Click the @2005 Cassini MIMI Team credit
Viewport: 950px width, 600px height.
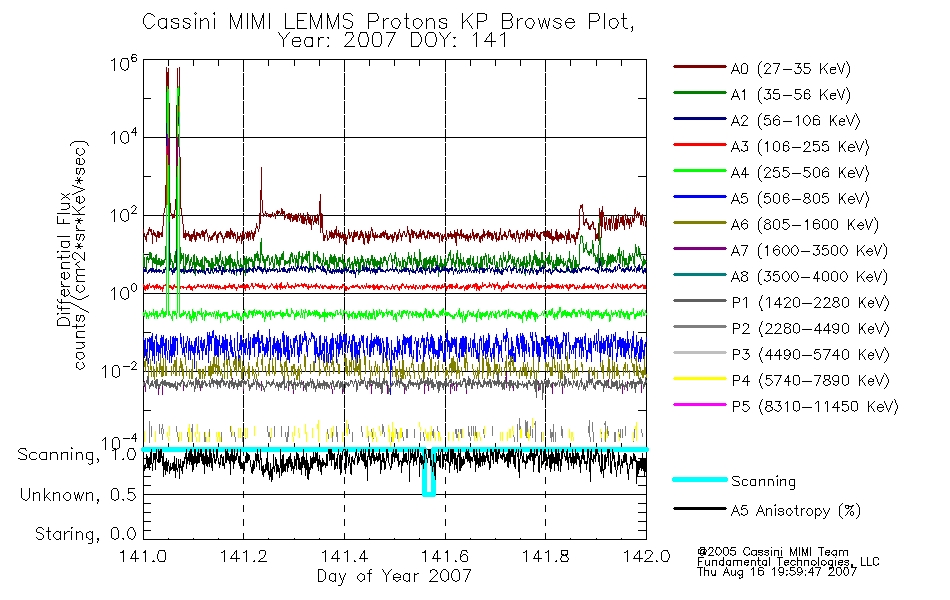(x=772, y=552)
